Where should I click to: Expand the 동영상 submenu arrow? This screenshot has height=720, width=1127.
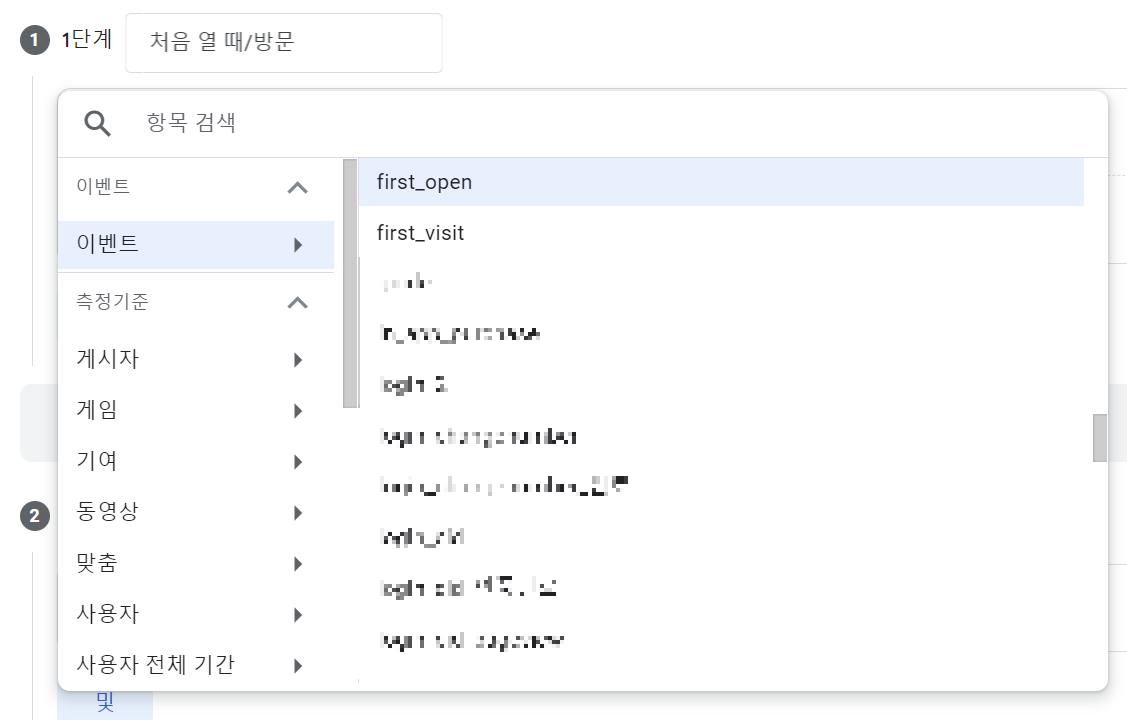[x=297, y=512]
